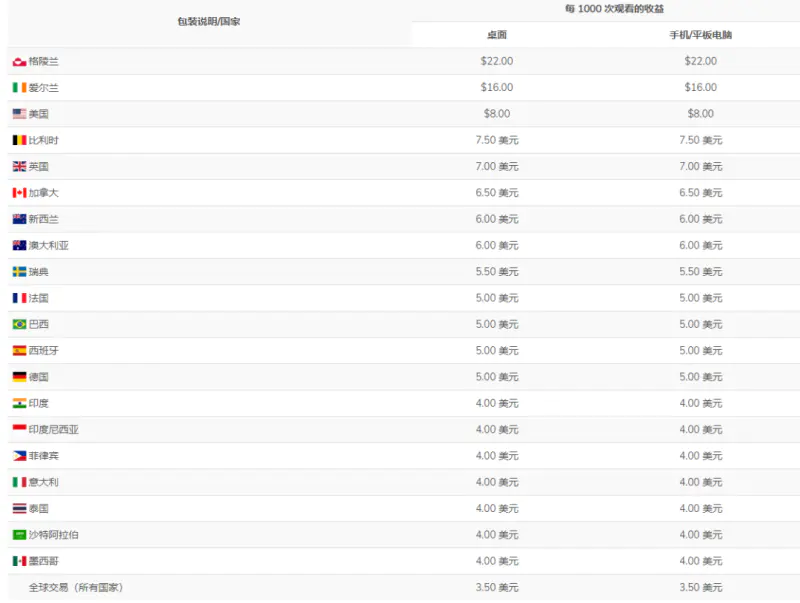Screen dimensions: 800x603
Task: Click the 印度尼西亚 country name
Action: pos(54,430)
